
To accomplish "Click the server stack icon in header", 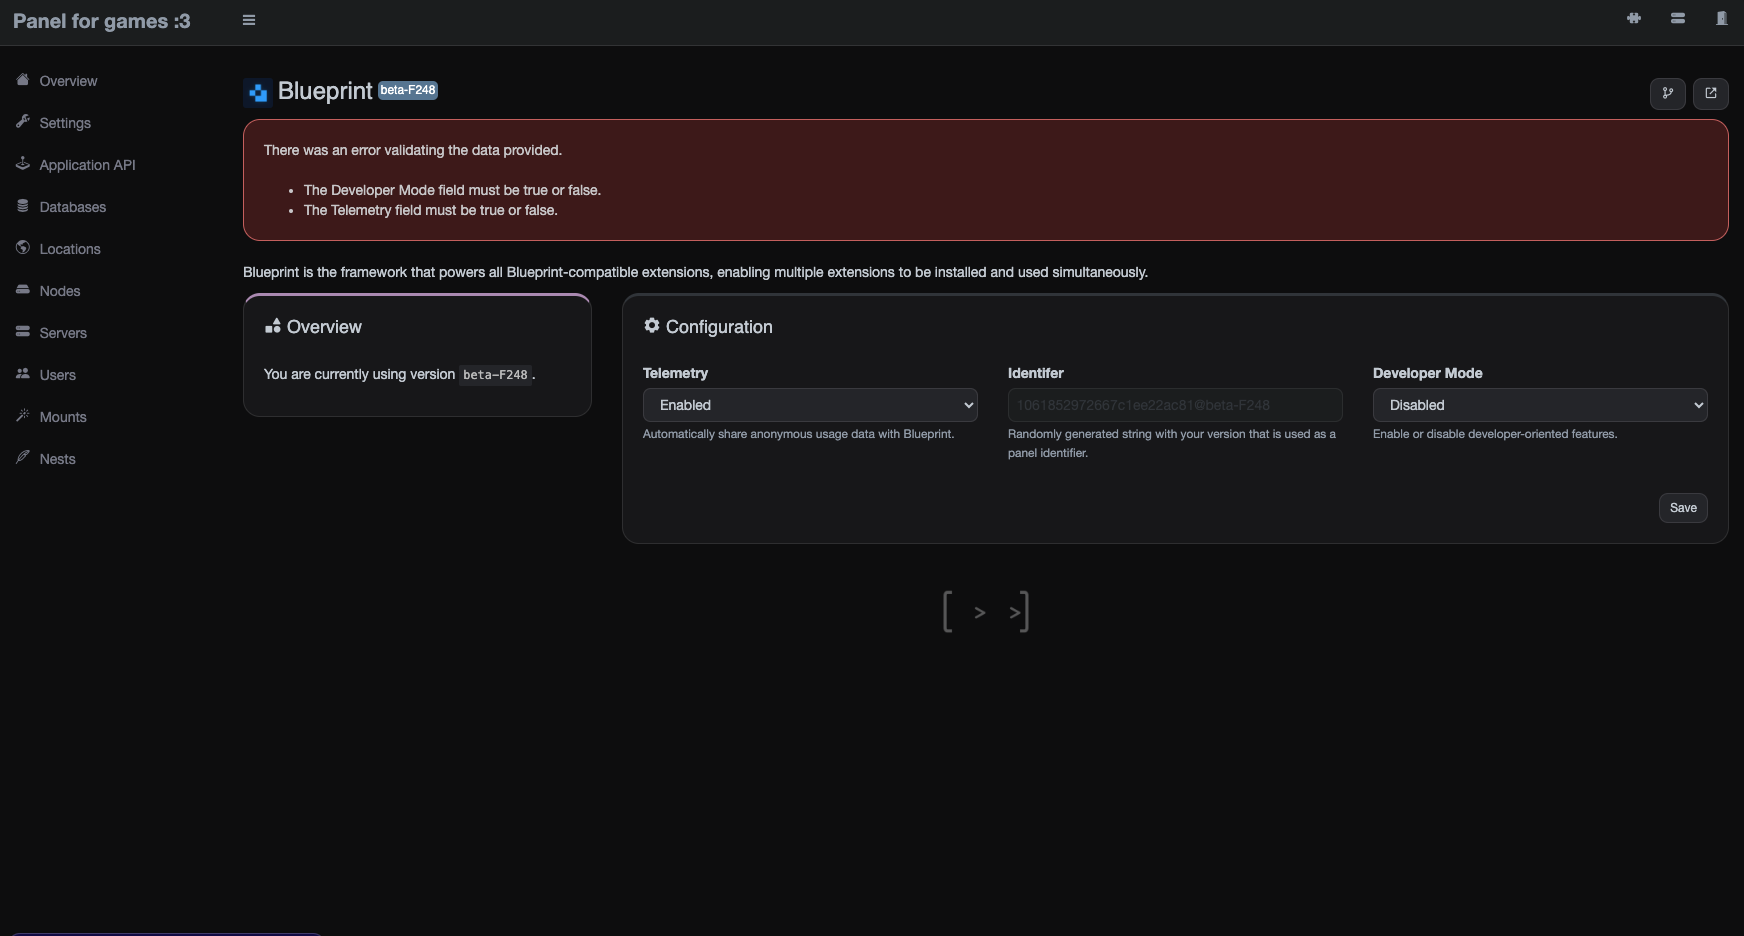I will tap(1678, 18).
